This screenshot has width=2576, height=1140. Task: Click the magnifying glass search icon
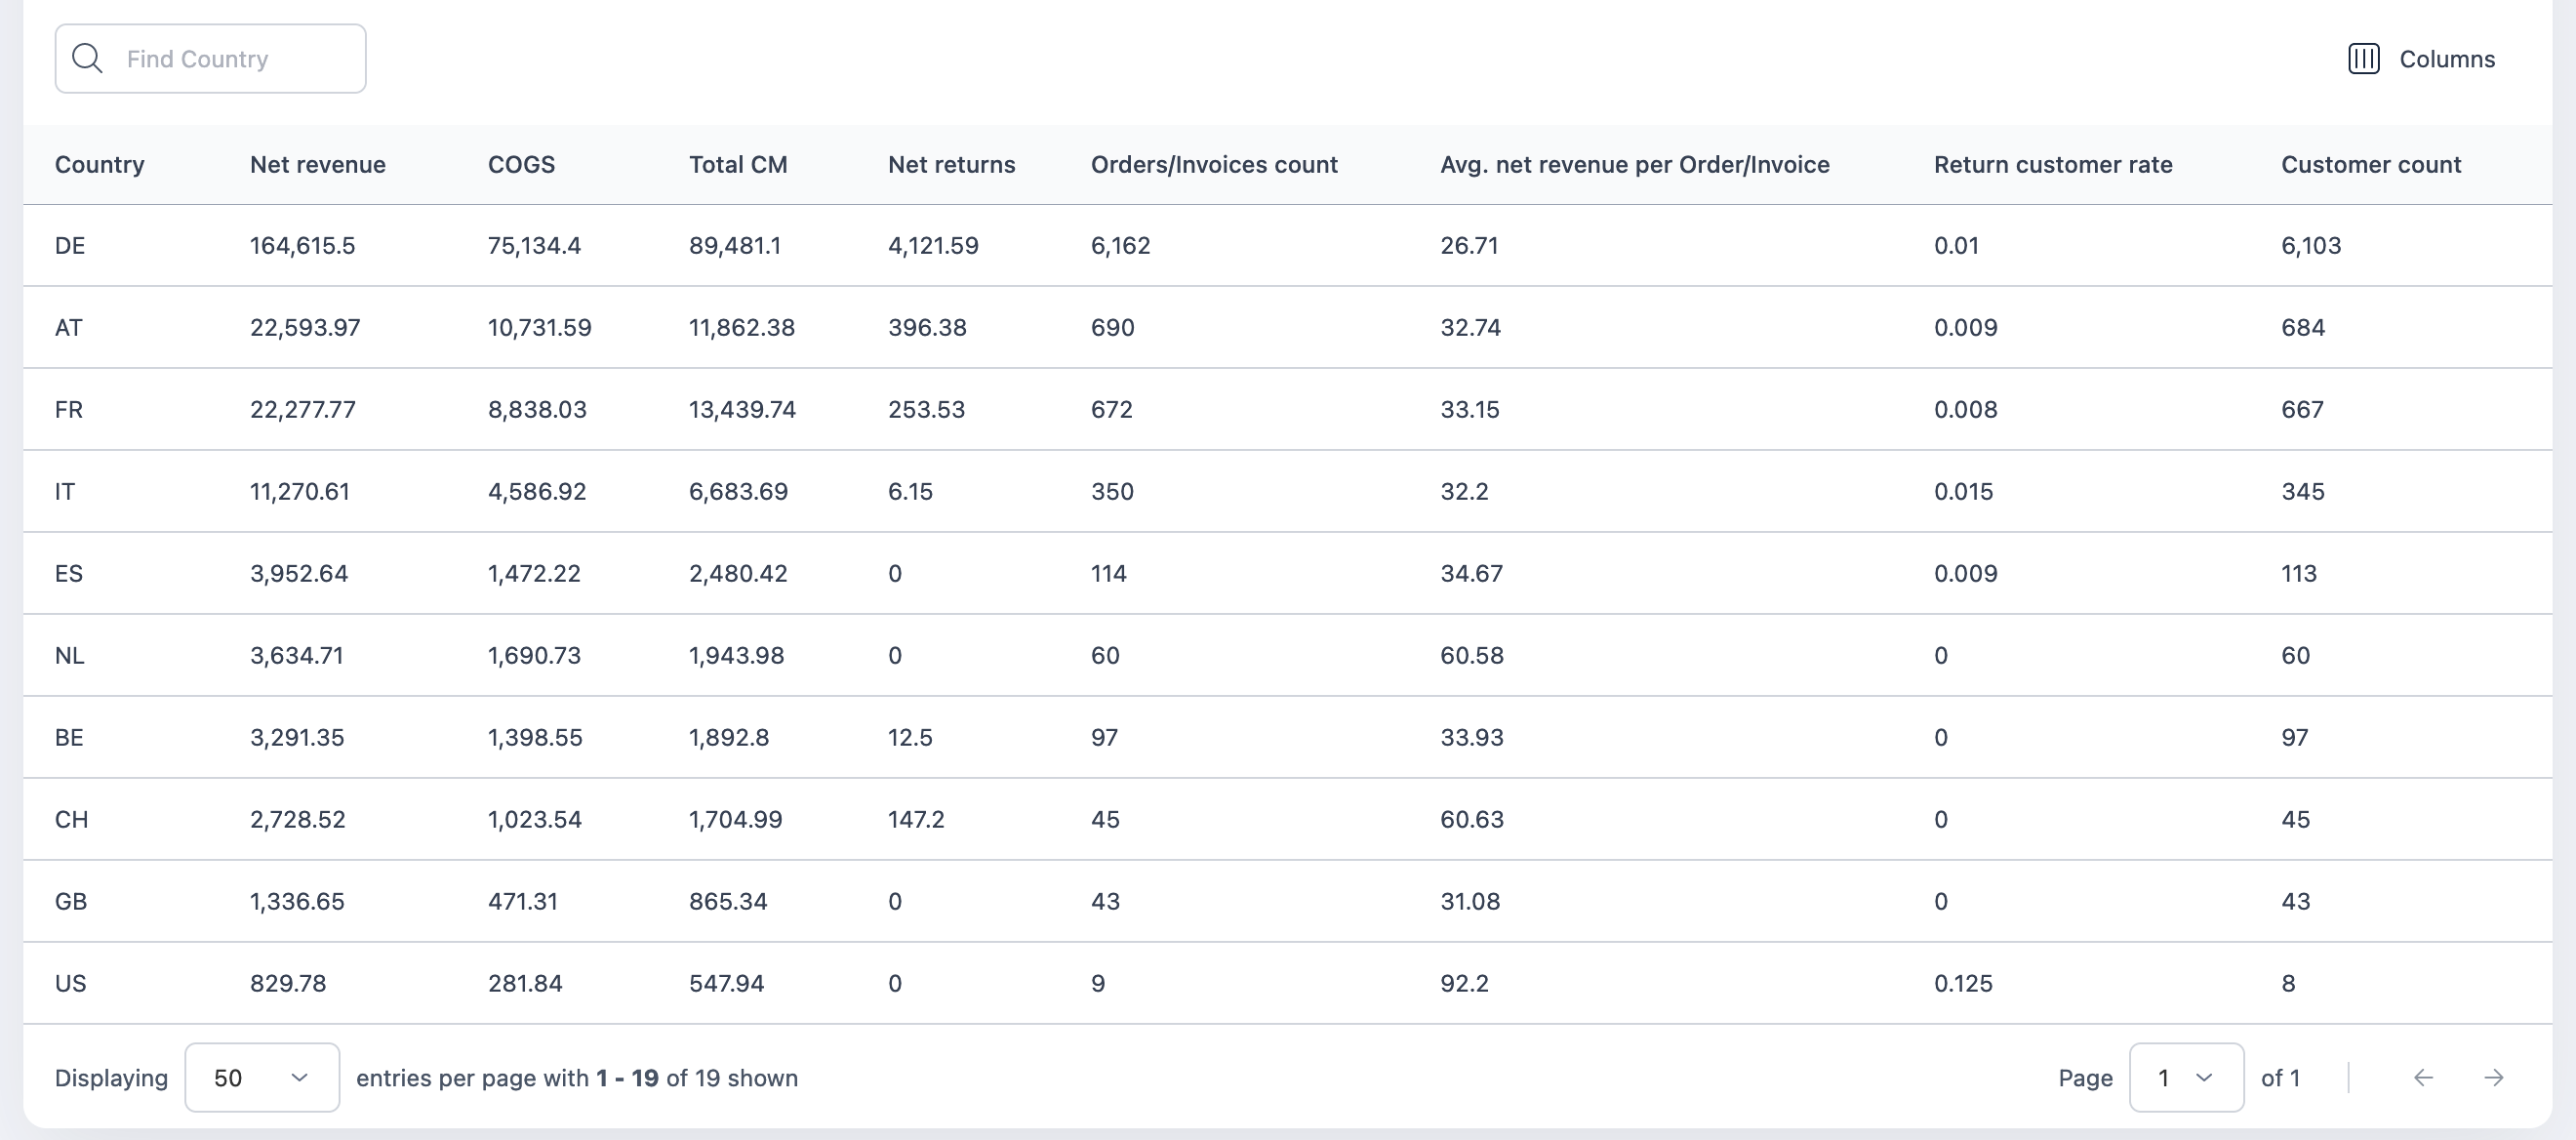pos(87,57)
